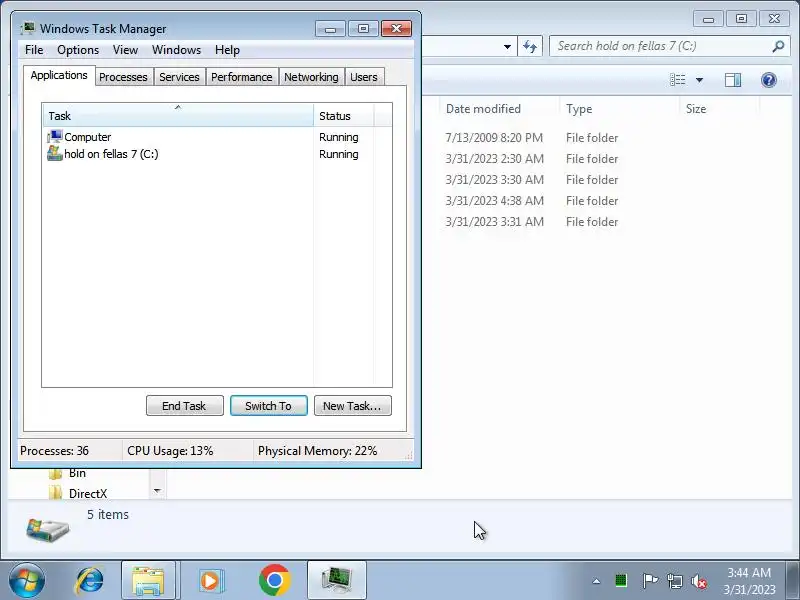Open the Help menu in Task Manager
This screenshot has height=600, width=800.
coord(227,50)
